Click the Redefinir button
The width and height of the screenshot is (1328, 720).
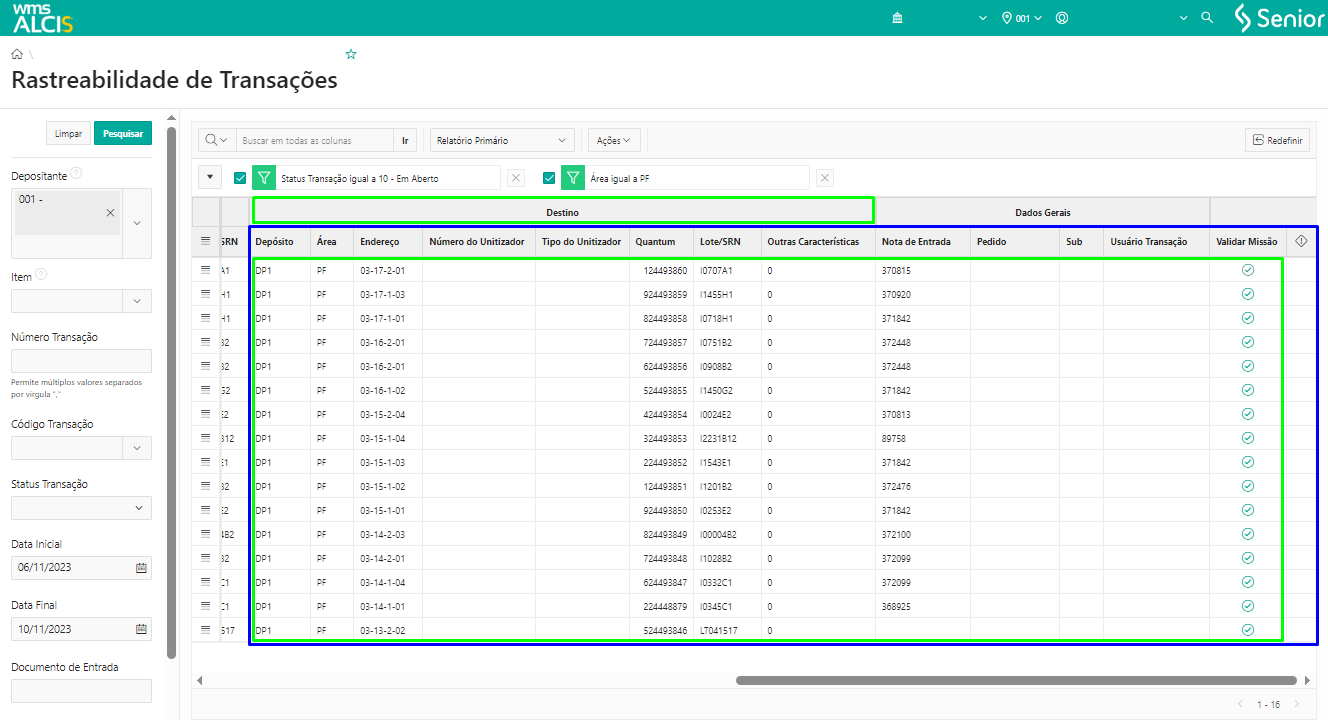(1277, 141)
